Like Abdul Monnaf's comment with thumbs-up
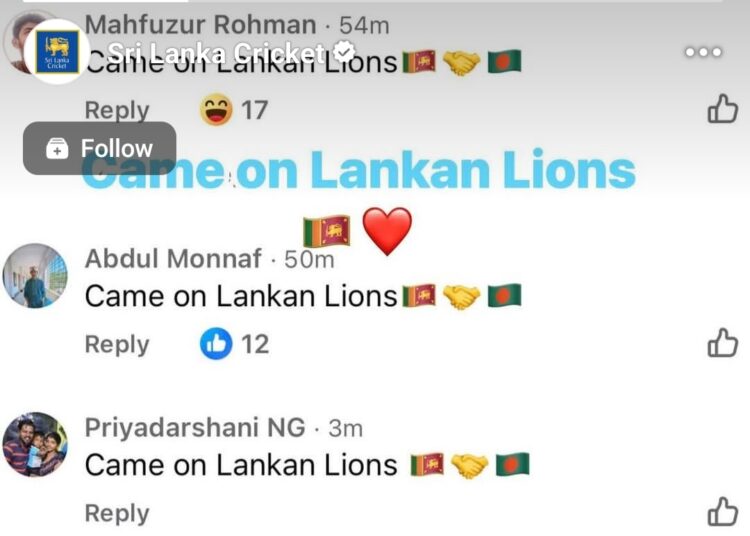The image size is (750, 536). click(x=723, y=343)
